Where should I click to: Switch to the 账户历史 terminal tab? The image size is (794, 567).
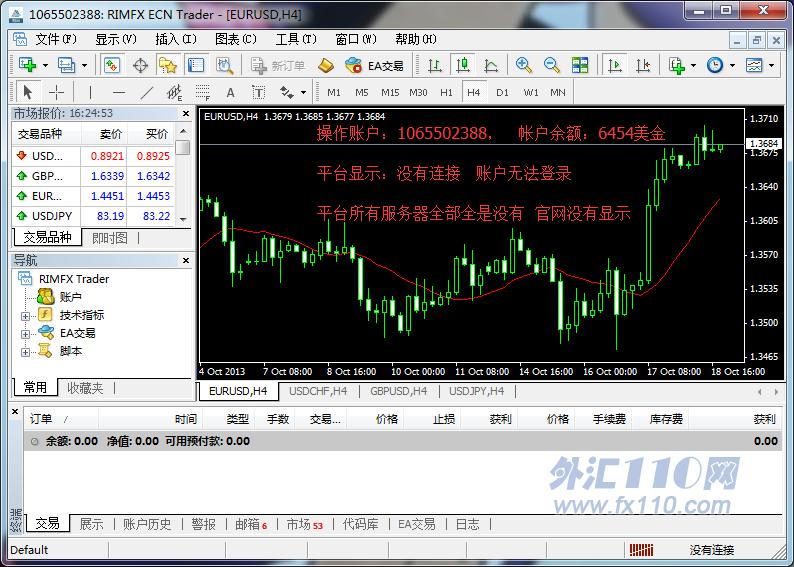click(x=147, y=524)
